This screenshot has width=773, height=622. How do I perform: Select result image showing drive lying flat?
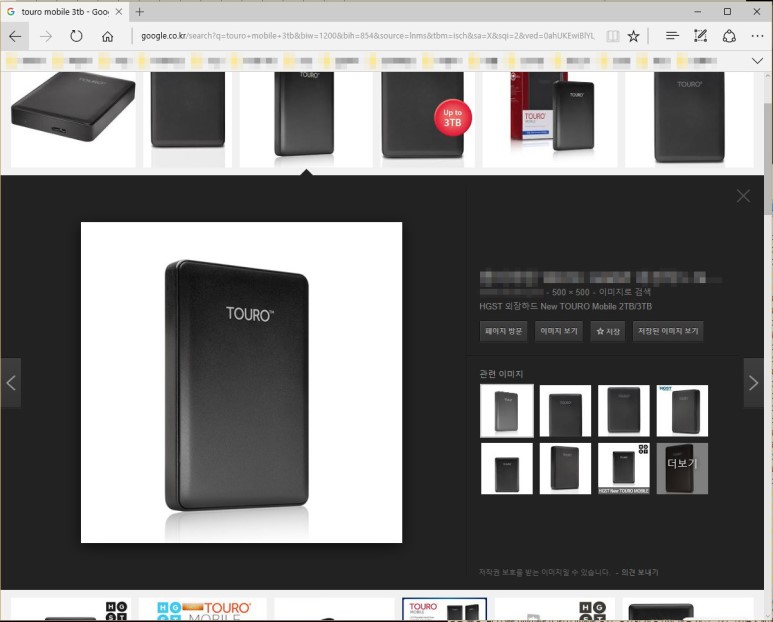(73, 119)
